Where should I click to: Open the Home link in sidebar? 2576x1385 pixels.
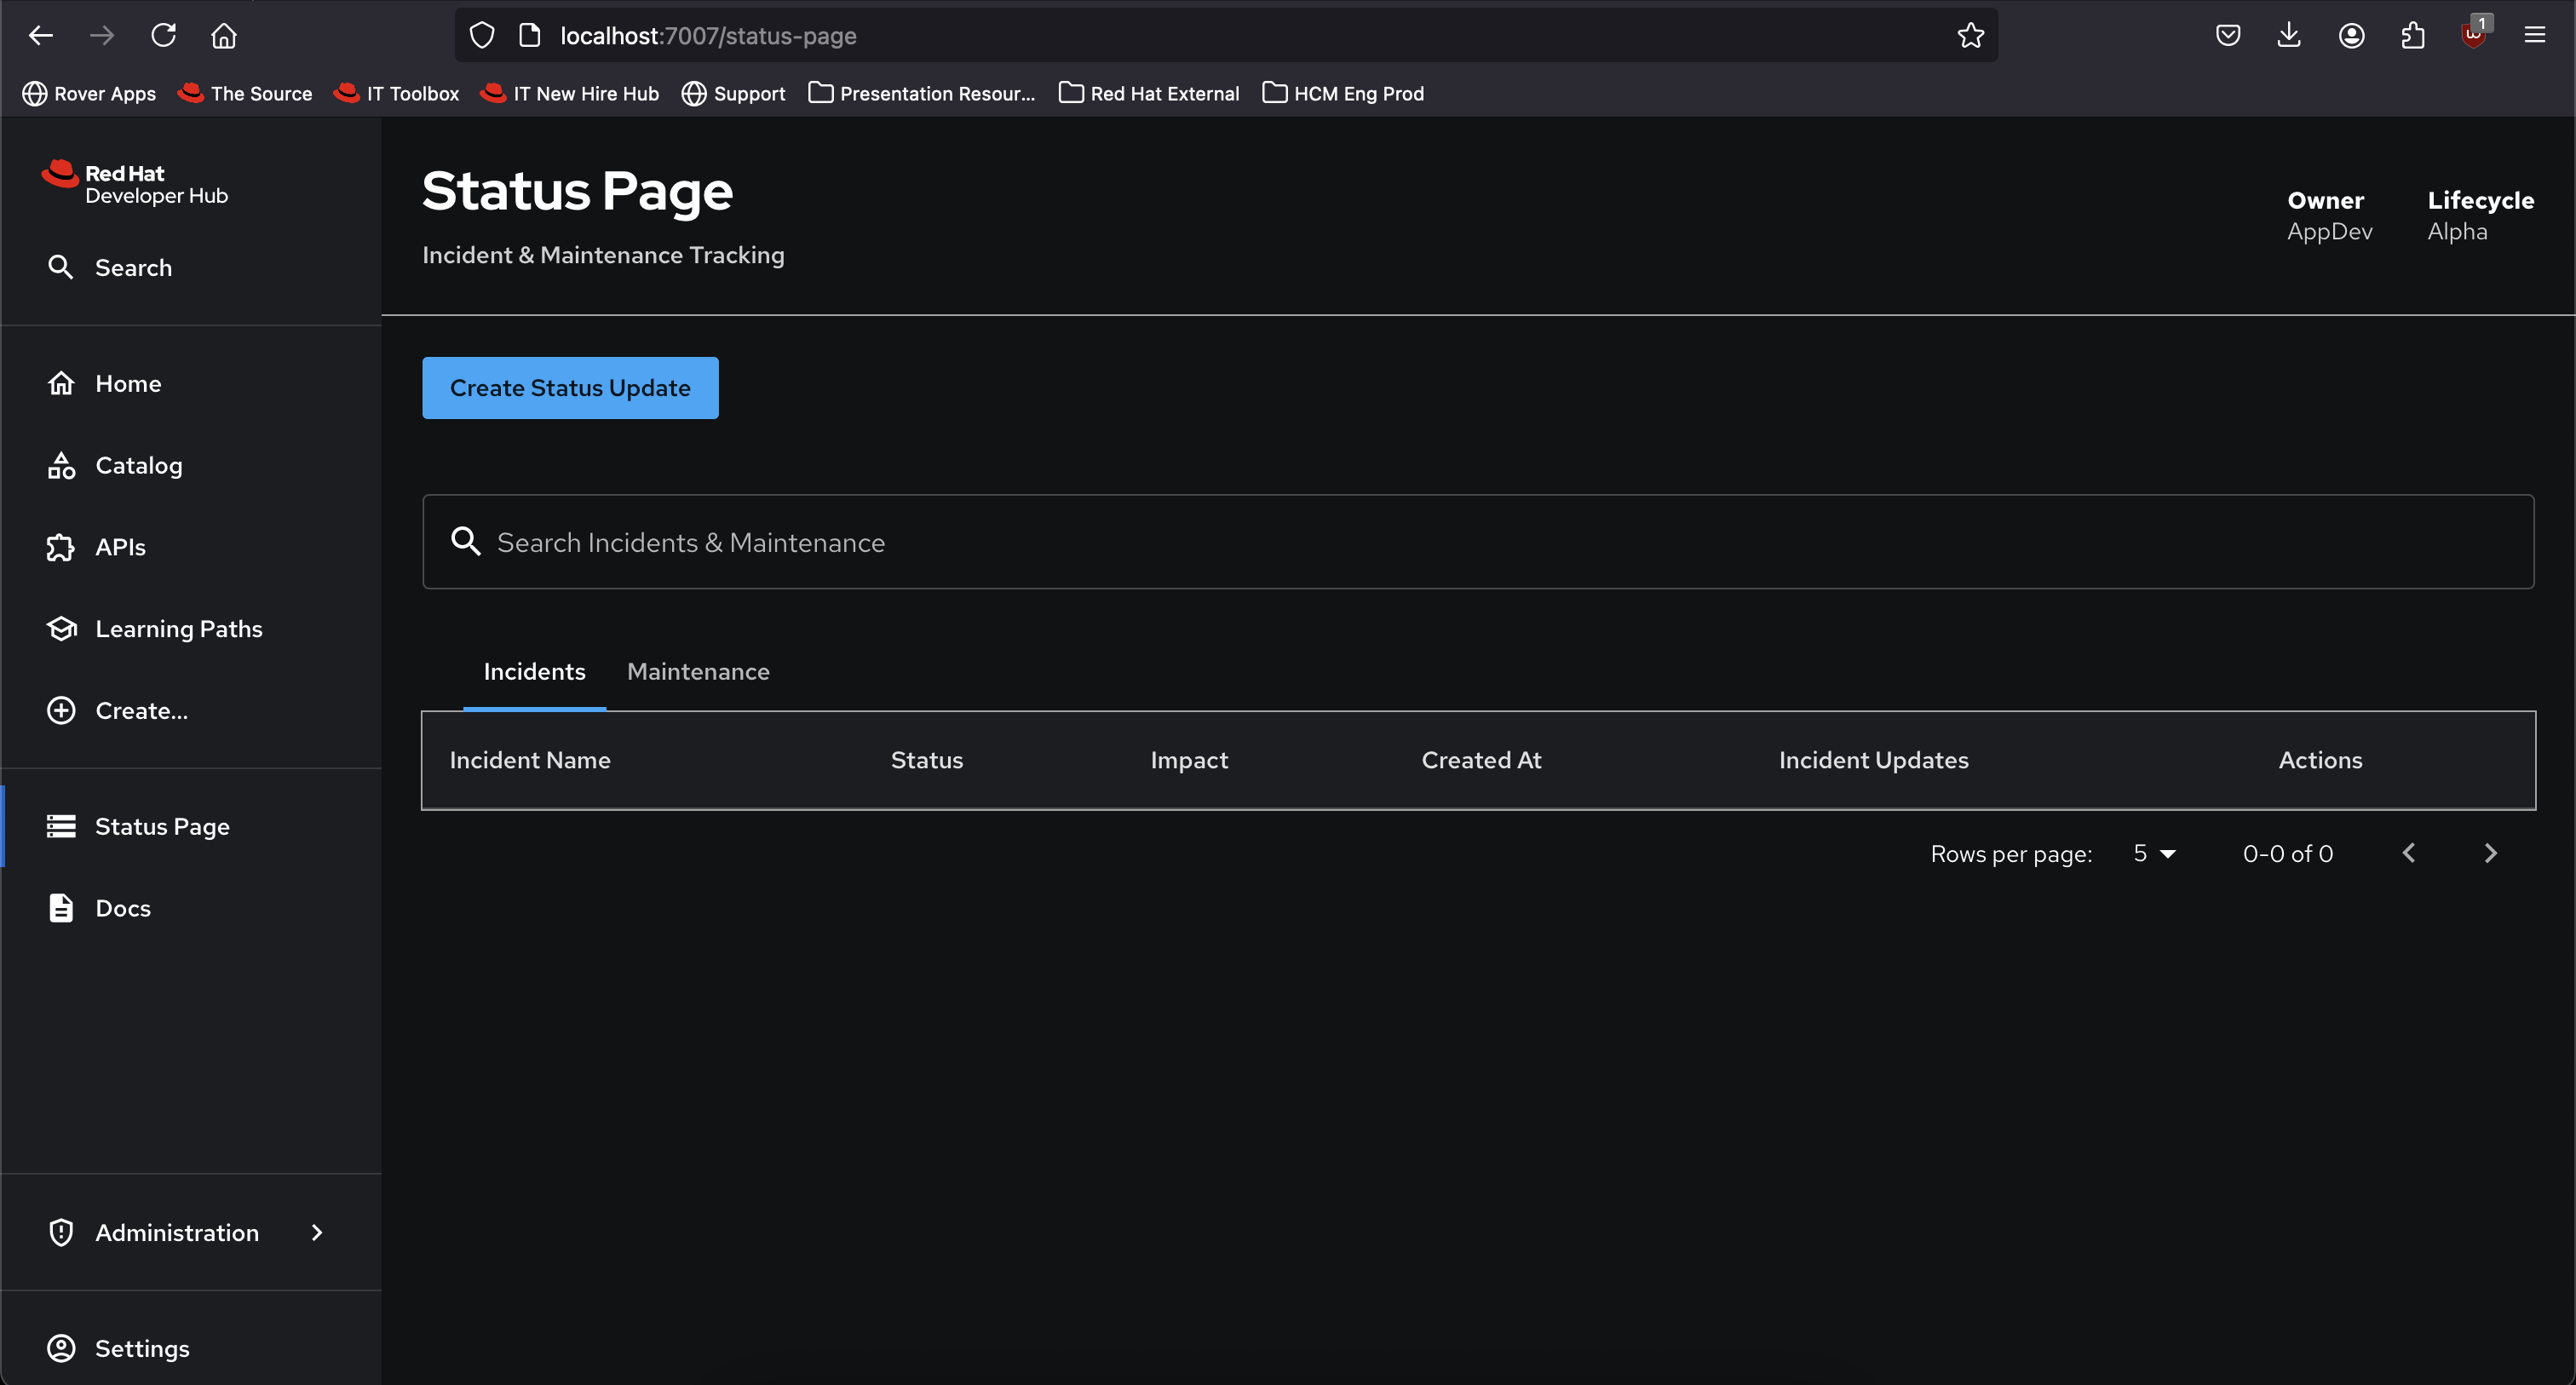point(128,384)
